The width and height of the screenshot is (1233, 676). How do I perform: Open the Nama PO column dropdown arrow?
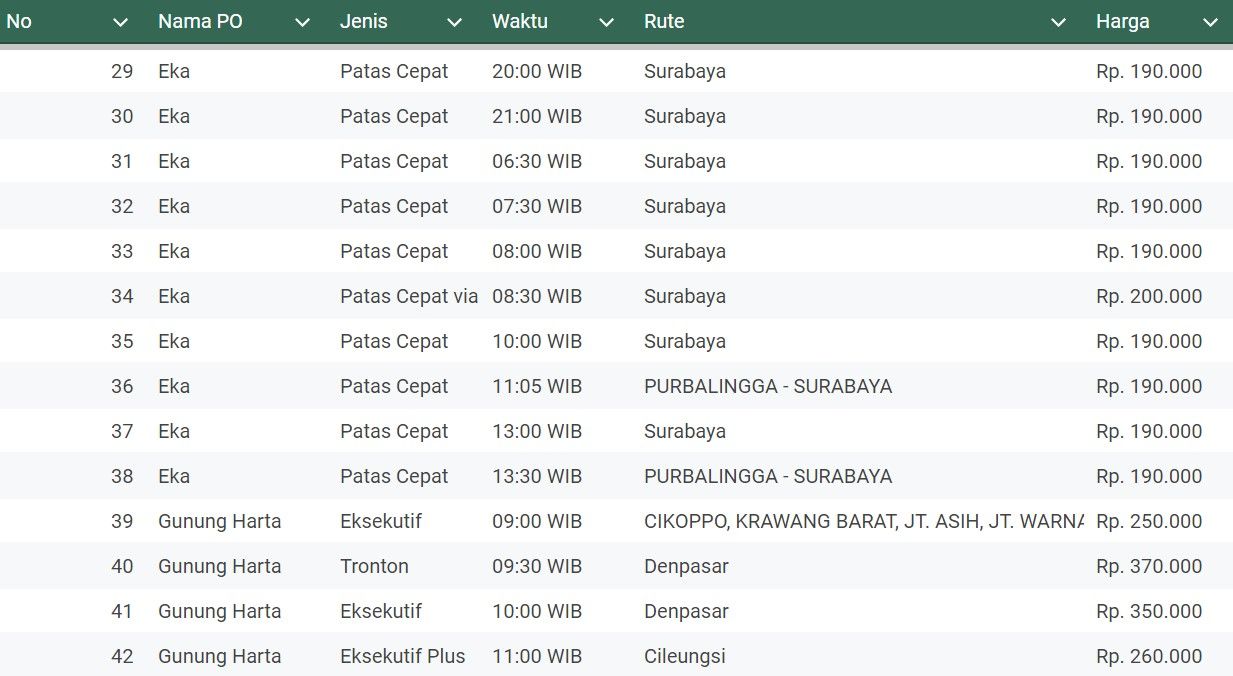click(303, 22)
